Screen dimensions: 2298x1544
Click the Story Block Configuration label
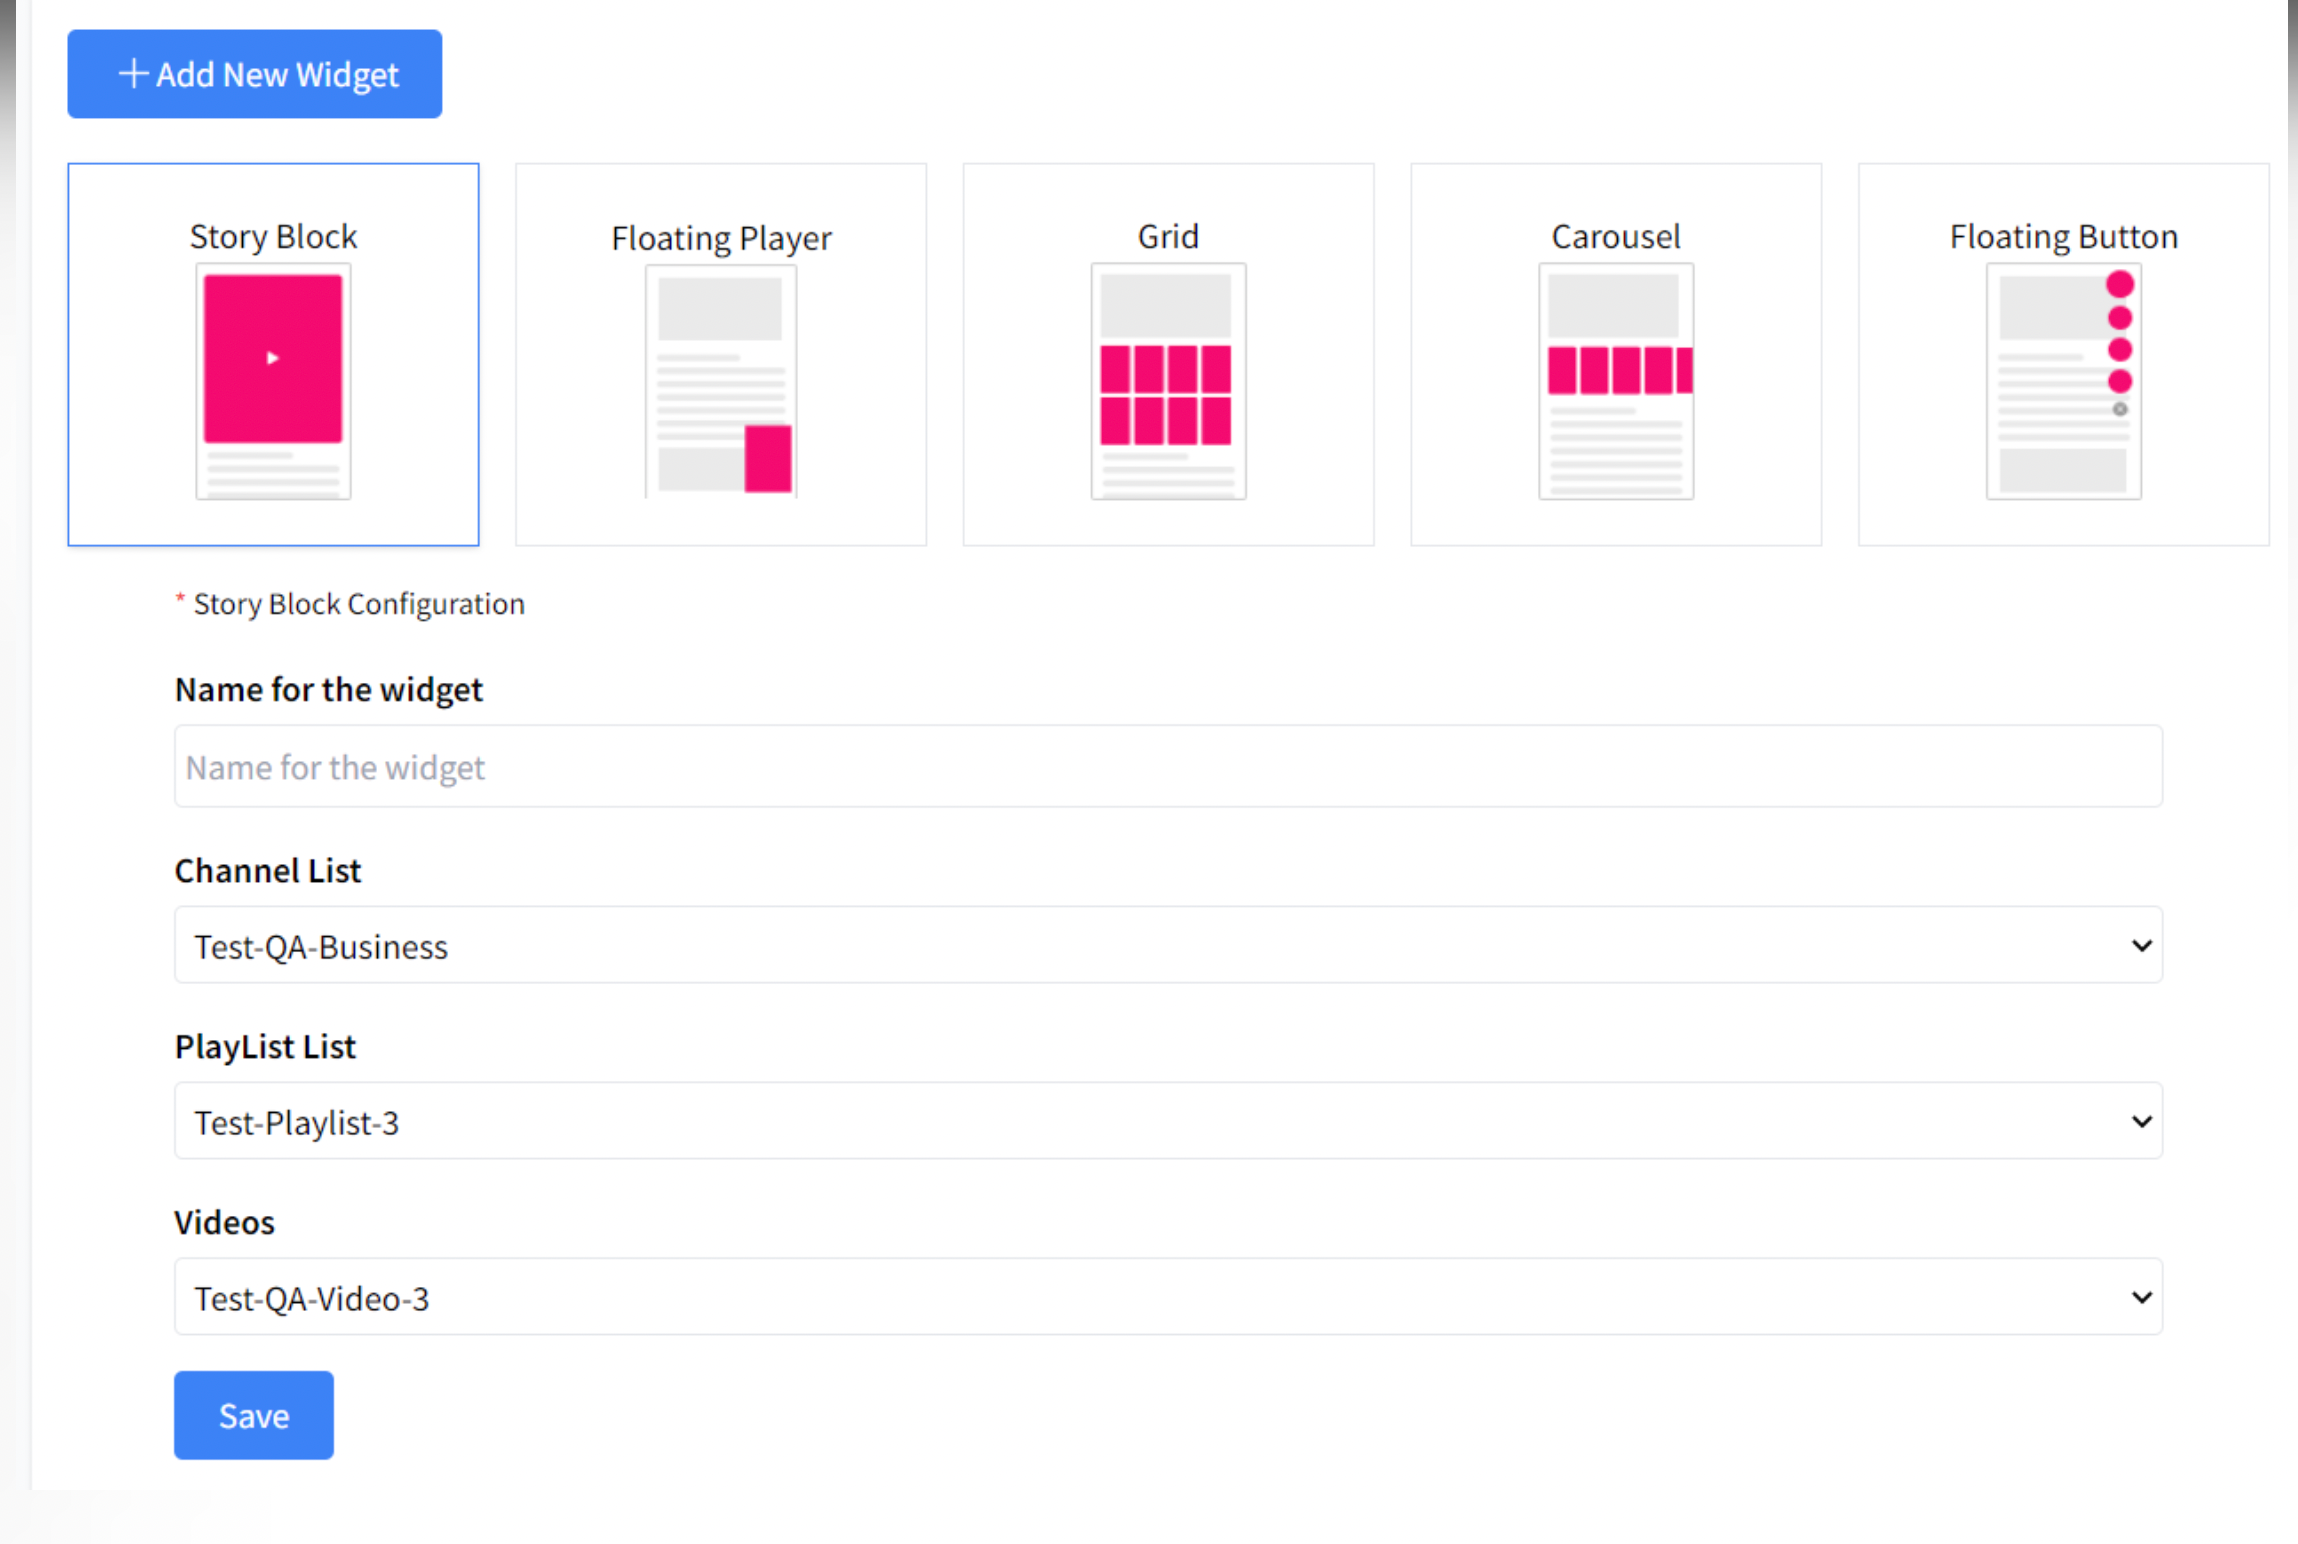357,603
